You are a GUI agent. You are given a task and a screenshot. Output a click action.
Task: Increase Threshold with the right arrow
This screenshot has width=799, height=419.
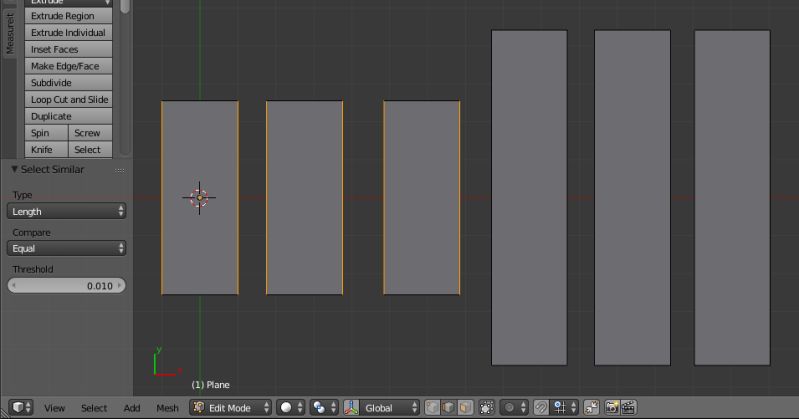click(119, 285)
